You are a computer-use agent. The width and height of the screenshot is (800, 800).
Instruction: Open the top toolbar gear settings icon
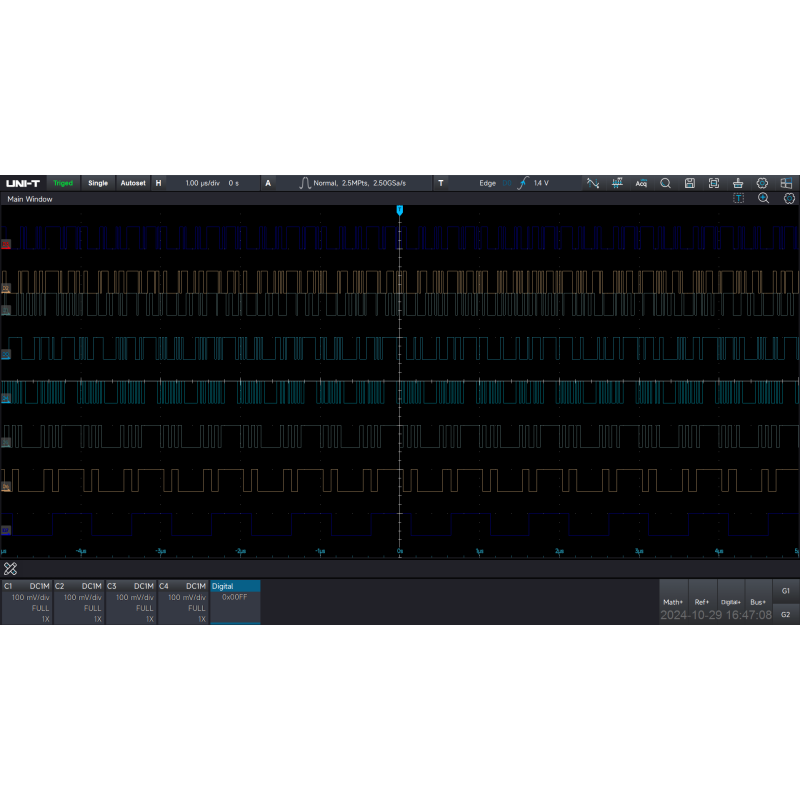(x=762, y=183)
